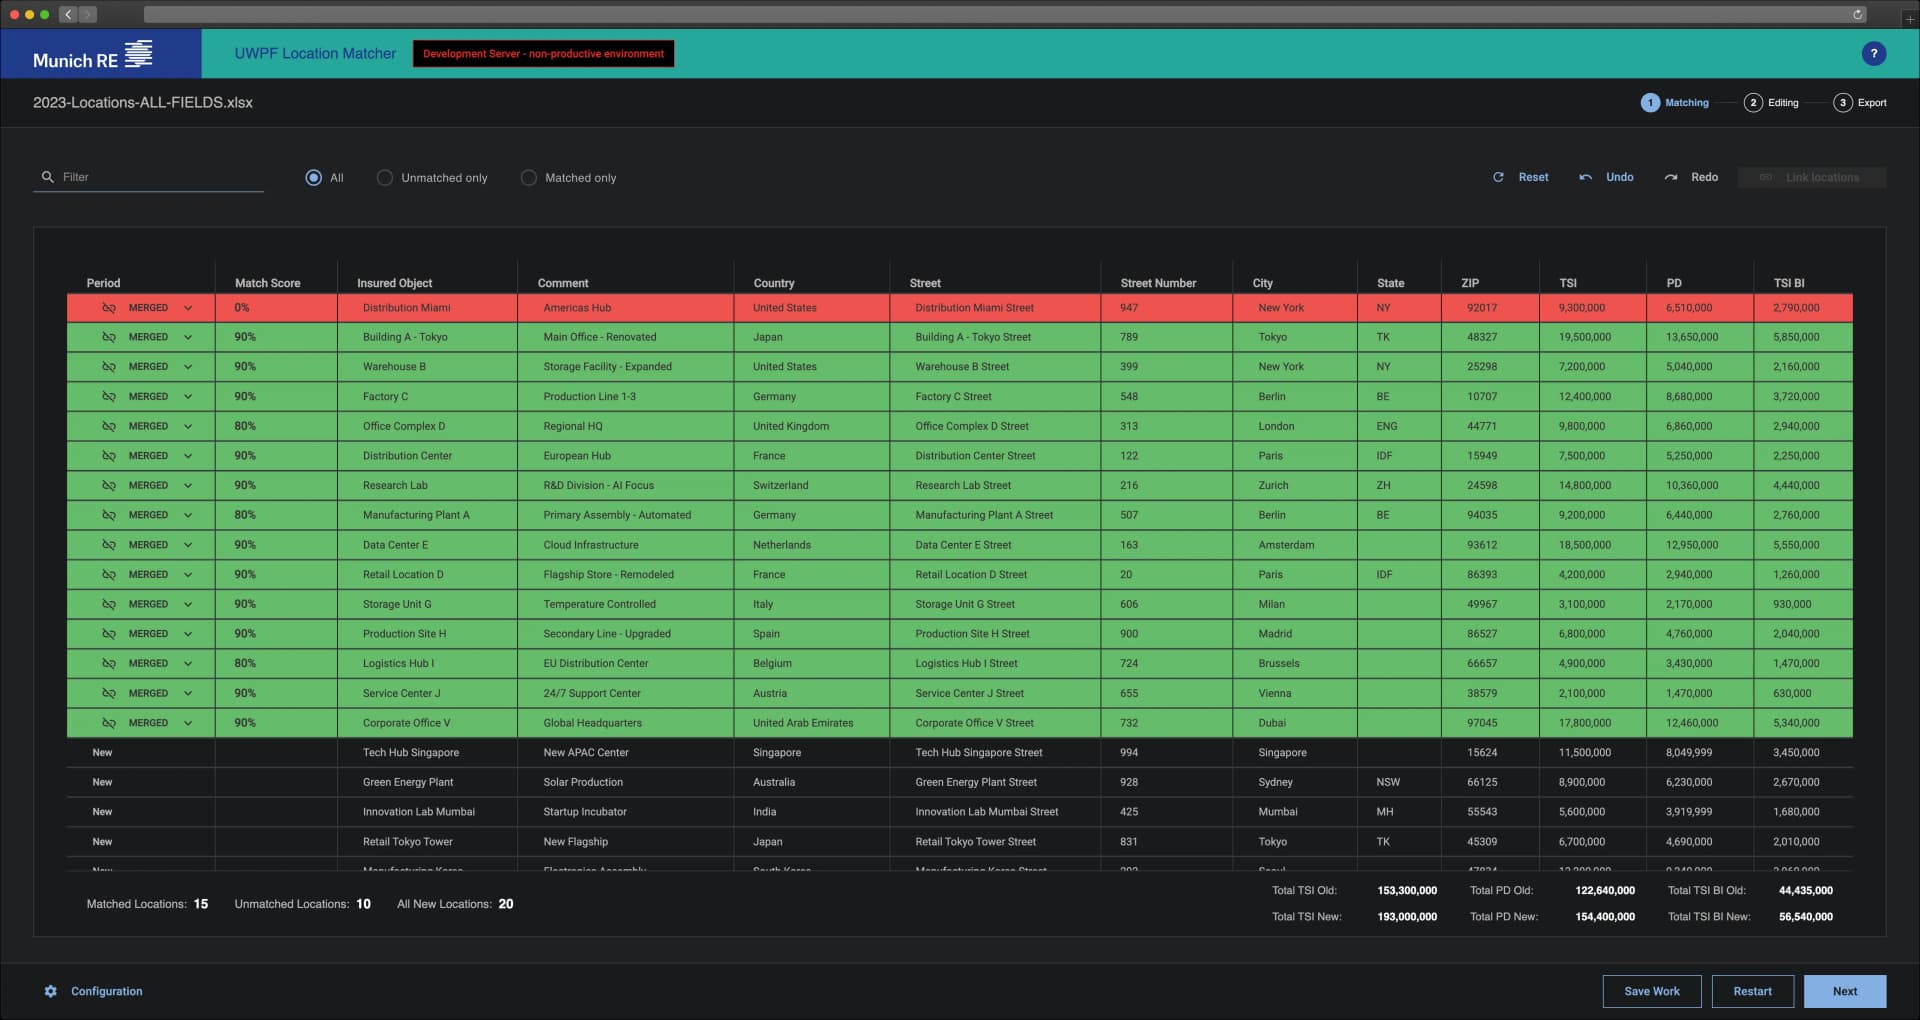Go to the Export step
The image size is (1920, 1020).
pos(1860,103)
